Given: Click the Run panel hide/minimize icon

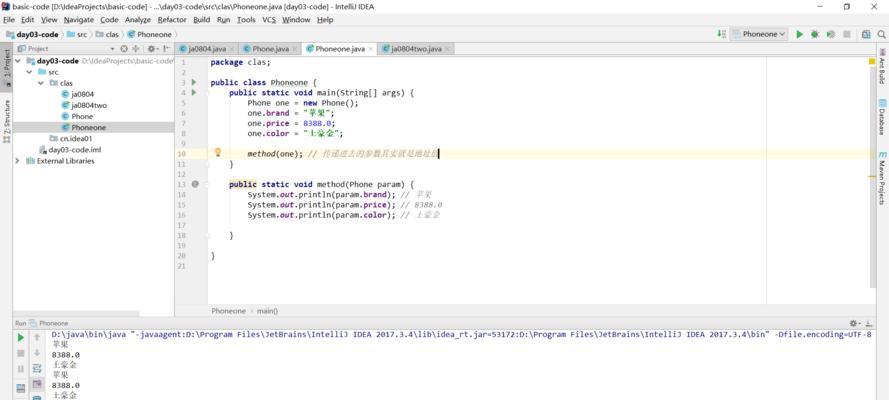Looking at the screenshot, I should (867, 323).
